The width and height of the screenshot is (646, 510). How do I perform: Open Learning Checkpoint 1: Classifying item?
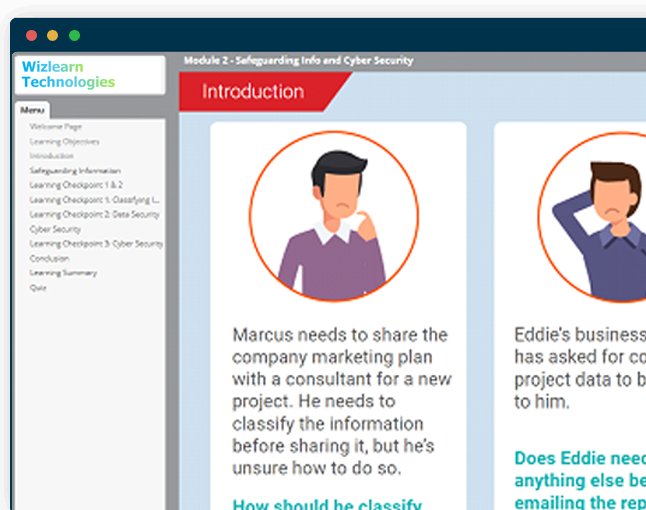click(94, 200)
